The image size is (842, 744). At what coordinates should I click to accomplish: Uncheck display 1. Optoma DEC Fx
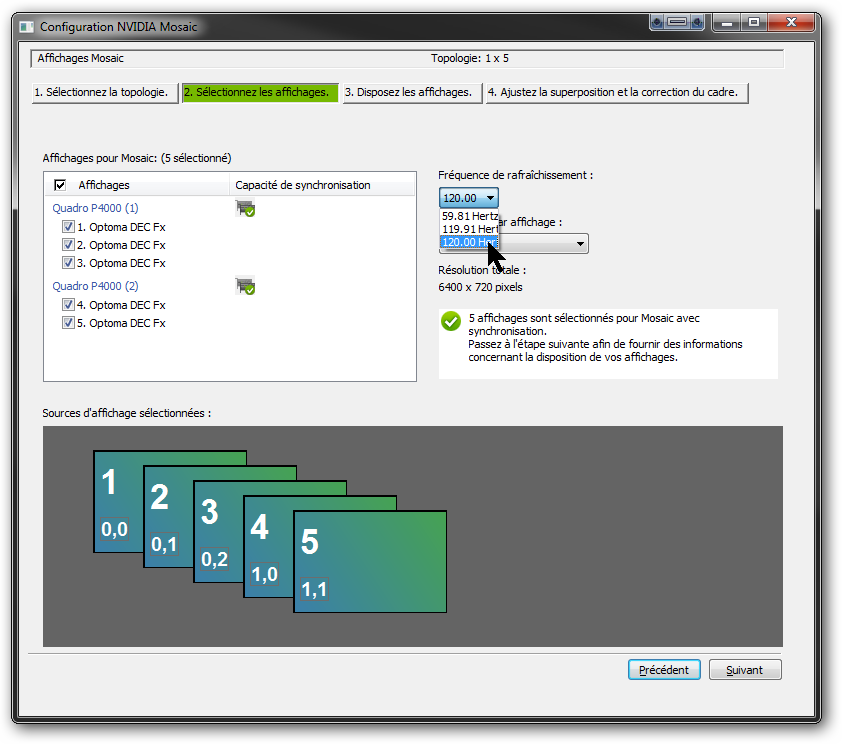(68, 227)
